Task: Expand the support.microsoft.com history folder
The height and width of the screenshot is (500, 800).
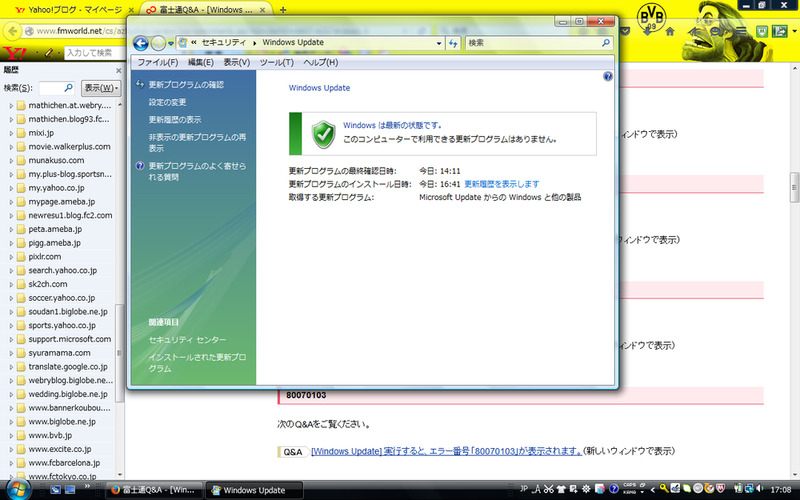Action: coord(11,340)
